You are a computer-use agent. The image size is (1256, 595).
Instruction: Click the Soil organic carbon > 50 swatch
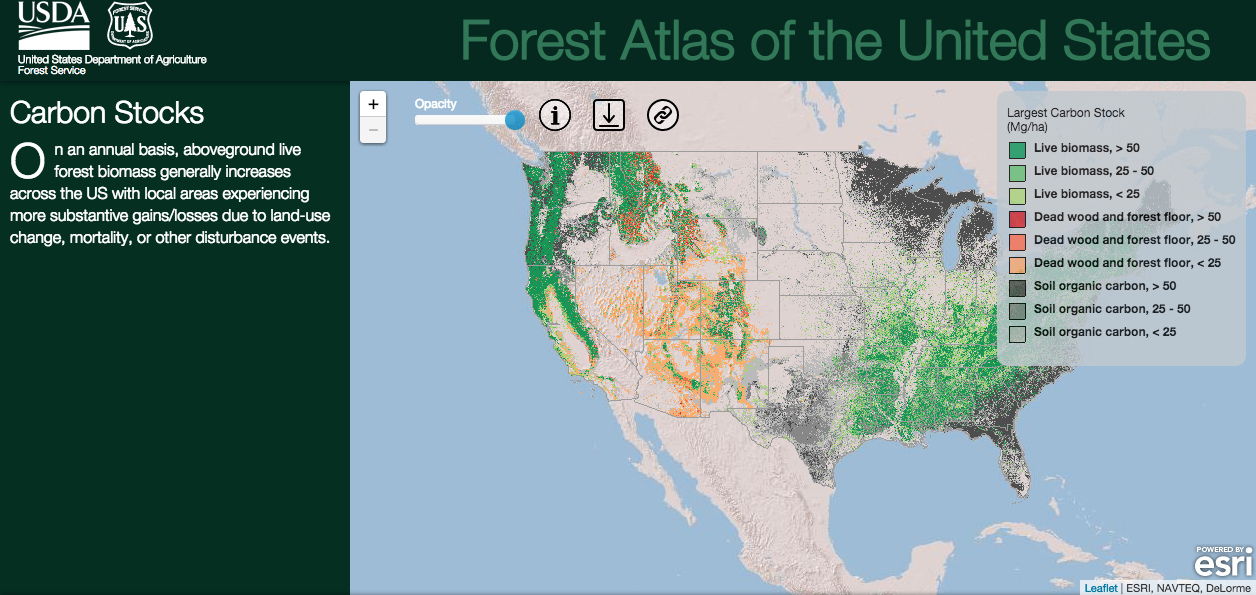1017,287
